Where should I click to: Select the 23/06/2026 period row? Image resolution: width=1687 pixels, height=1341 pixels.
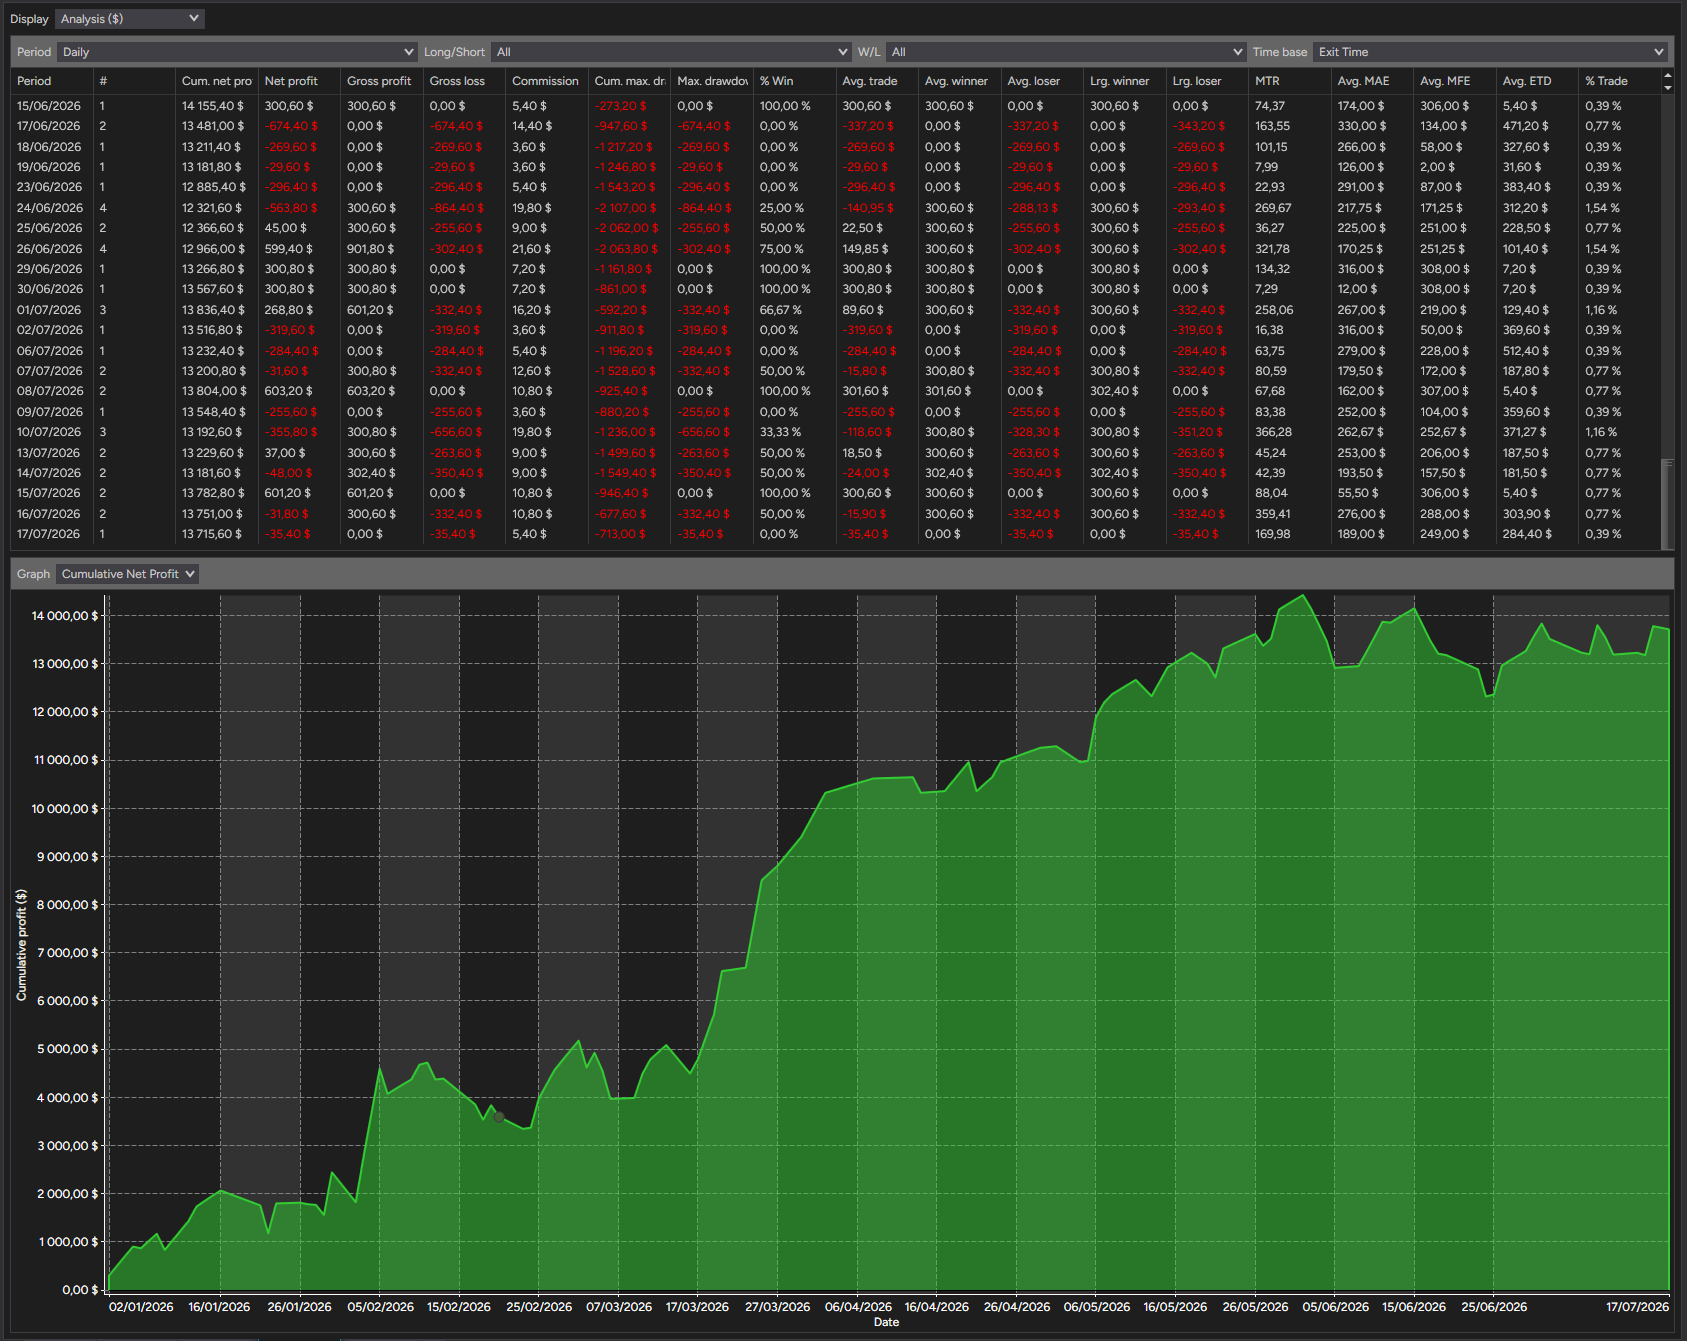point(836,187)
